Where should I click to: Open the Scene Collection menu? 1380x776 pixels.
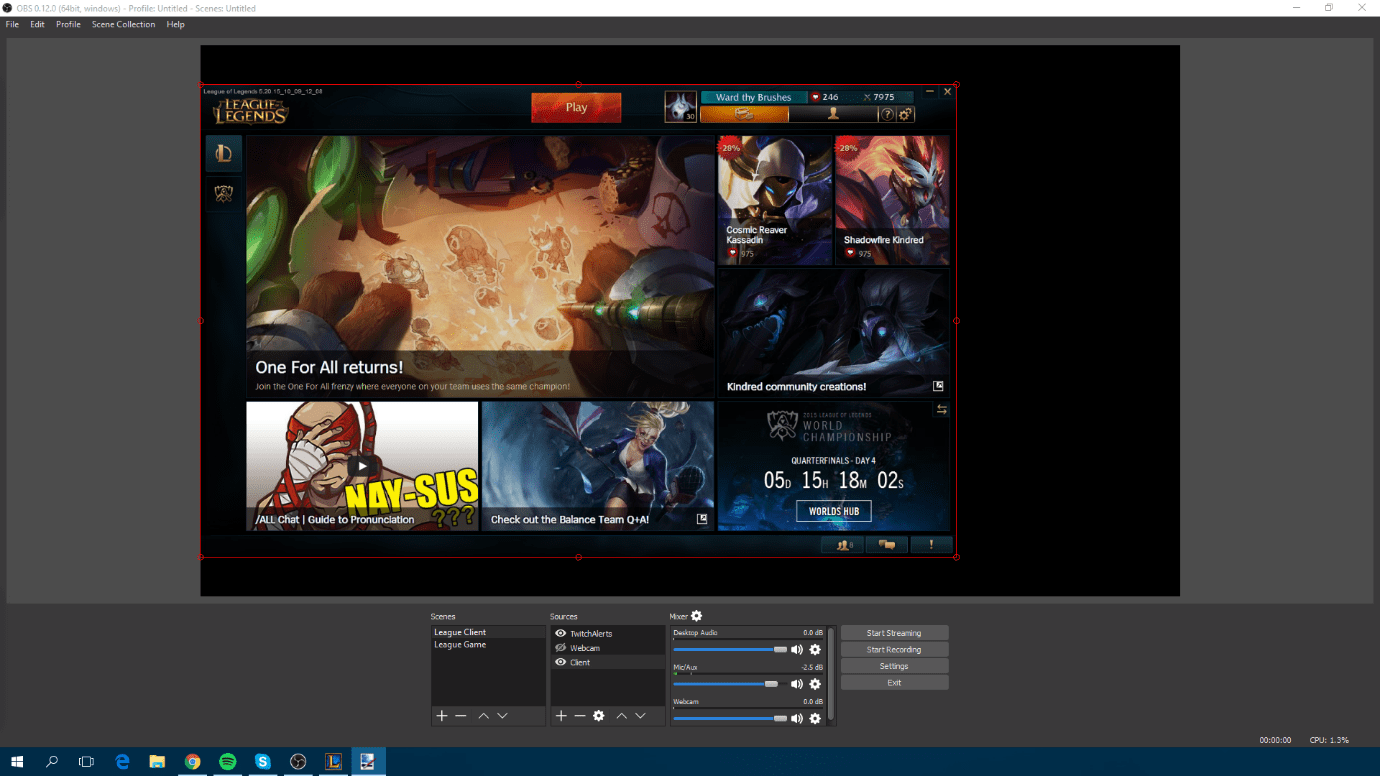123,24
